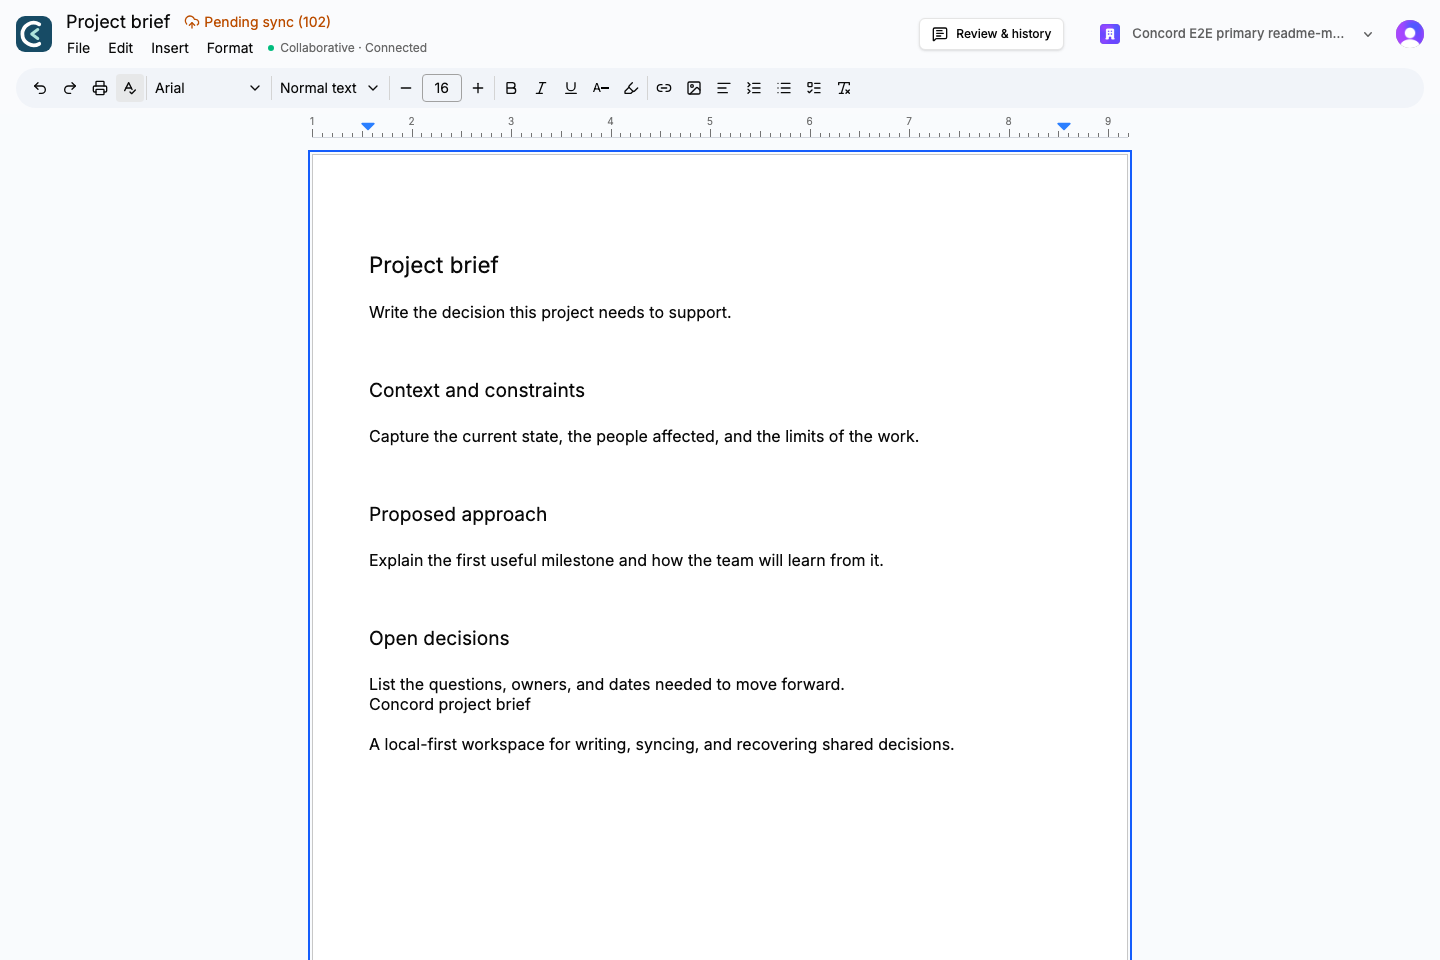Click the left indent marker on ruler
This screenshot has height=960, width=1440.
point(368,127)
